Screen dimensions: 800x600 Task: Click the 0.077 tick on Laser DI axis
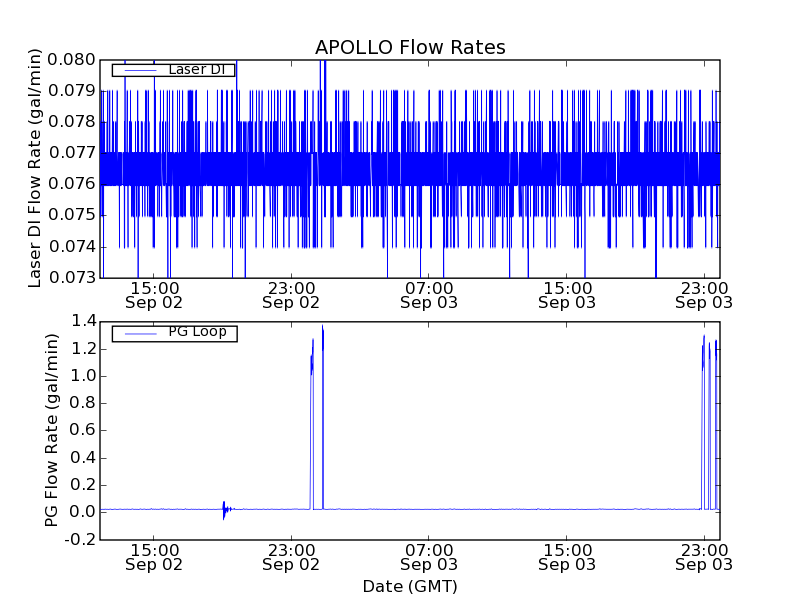point(71,153)
